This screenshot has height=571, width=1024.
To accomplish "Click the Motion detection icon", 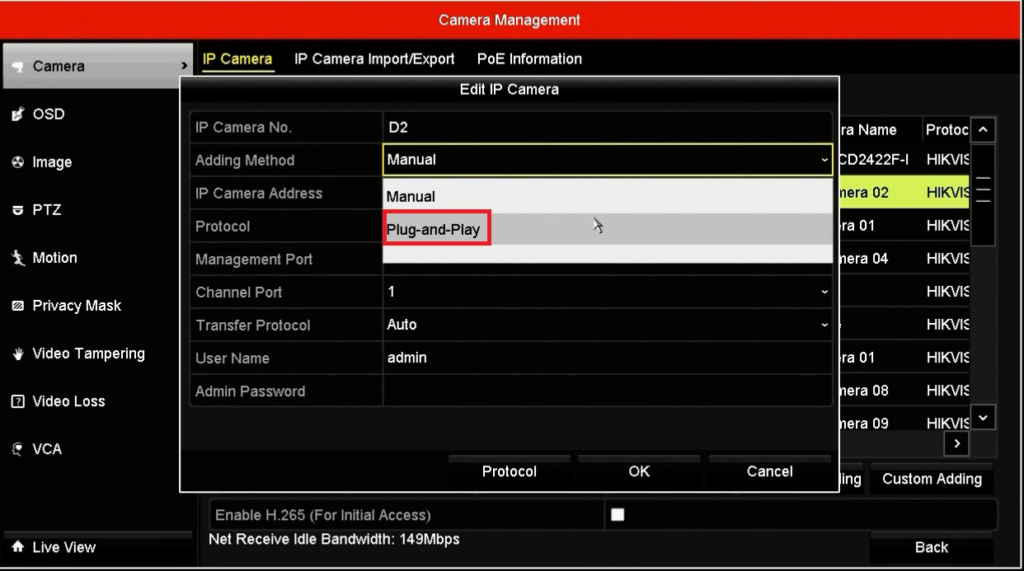I will click(x=18, y=258).
